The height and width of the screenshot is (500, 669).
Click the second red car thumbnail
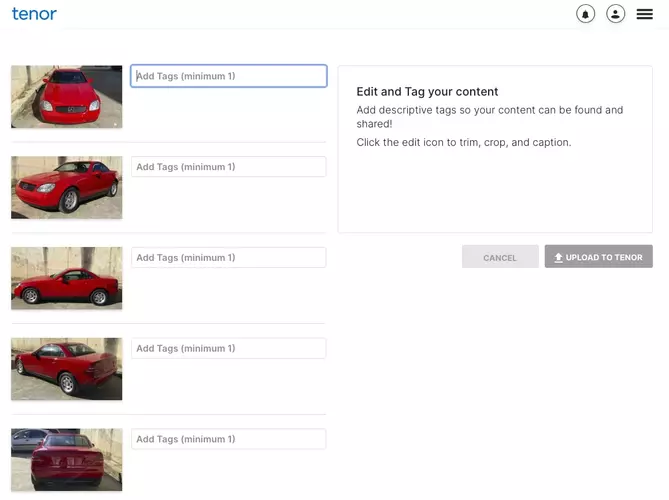click(66, 187)
